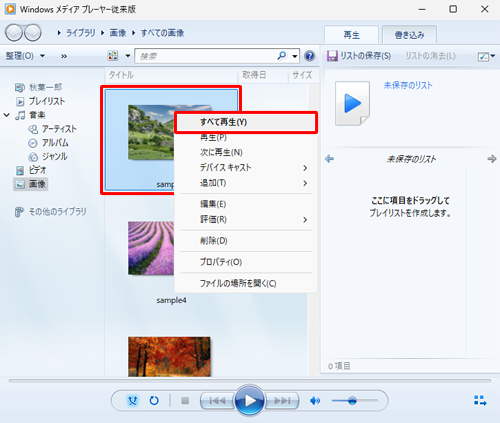The height and width of the screenshot is (423, 500).
Task: Click the ジャンル icon
Action: tap(33, 157)
